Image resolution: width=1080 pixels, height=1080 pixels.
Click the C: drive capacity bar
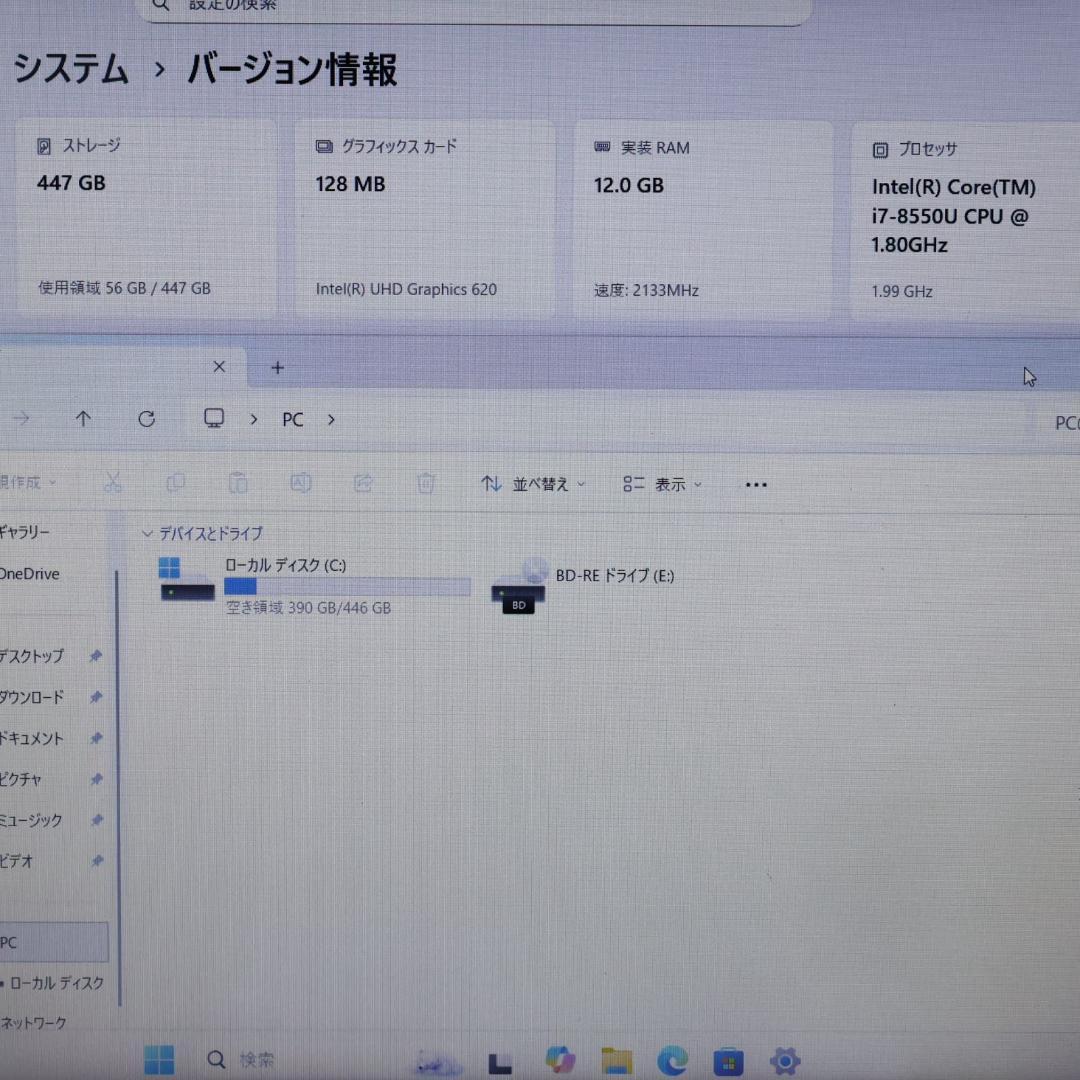point(348,586)
